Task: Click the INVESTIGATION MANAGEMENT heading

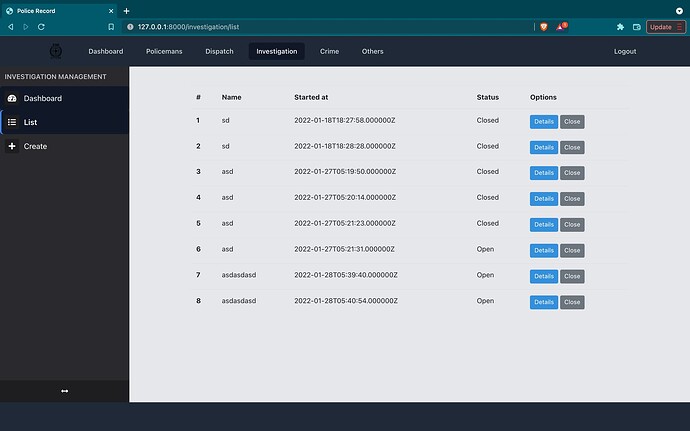Action: tap(55, 77)
